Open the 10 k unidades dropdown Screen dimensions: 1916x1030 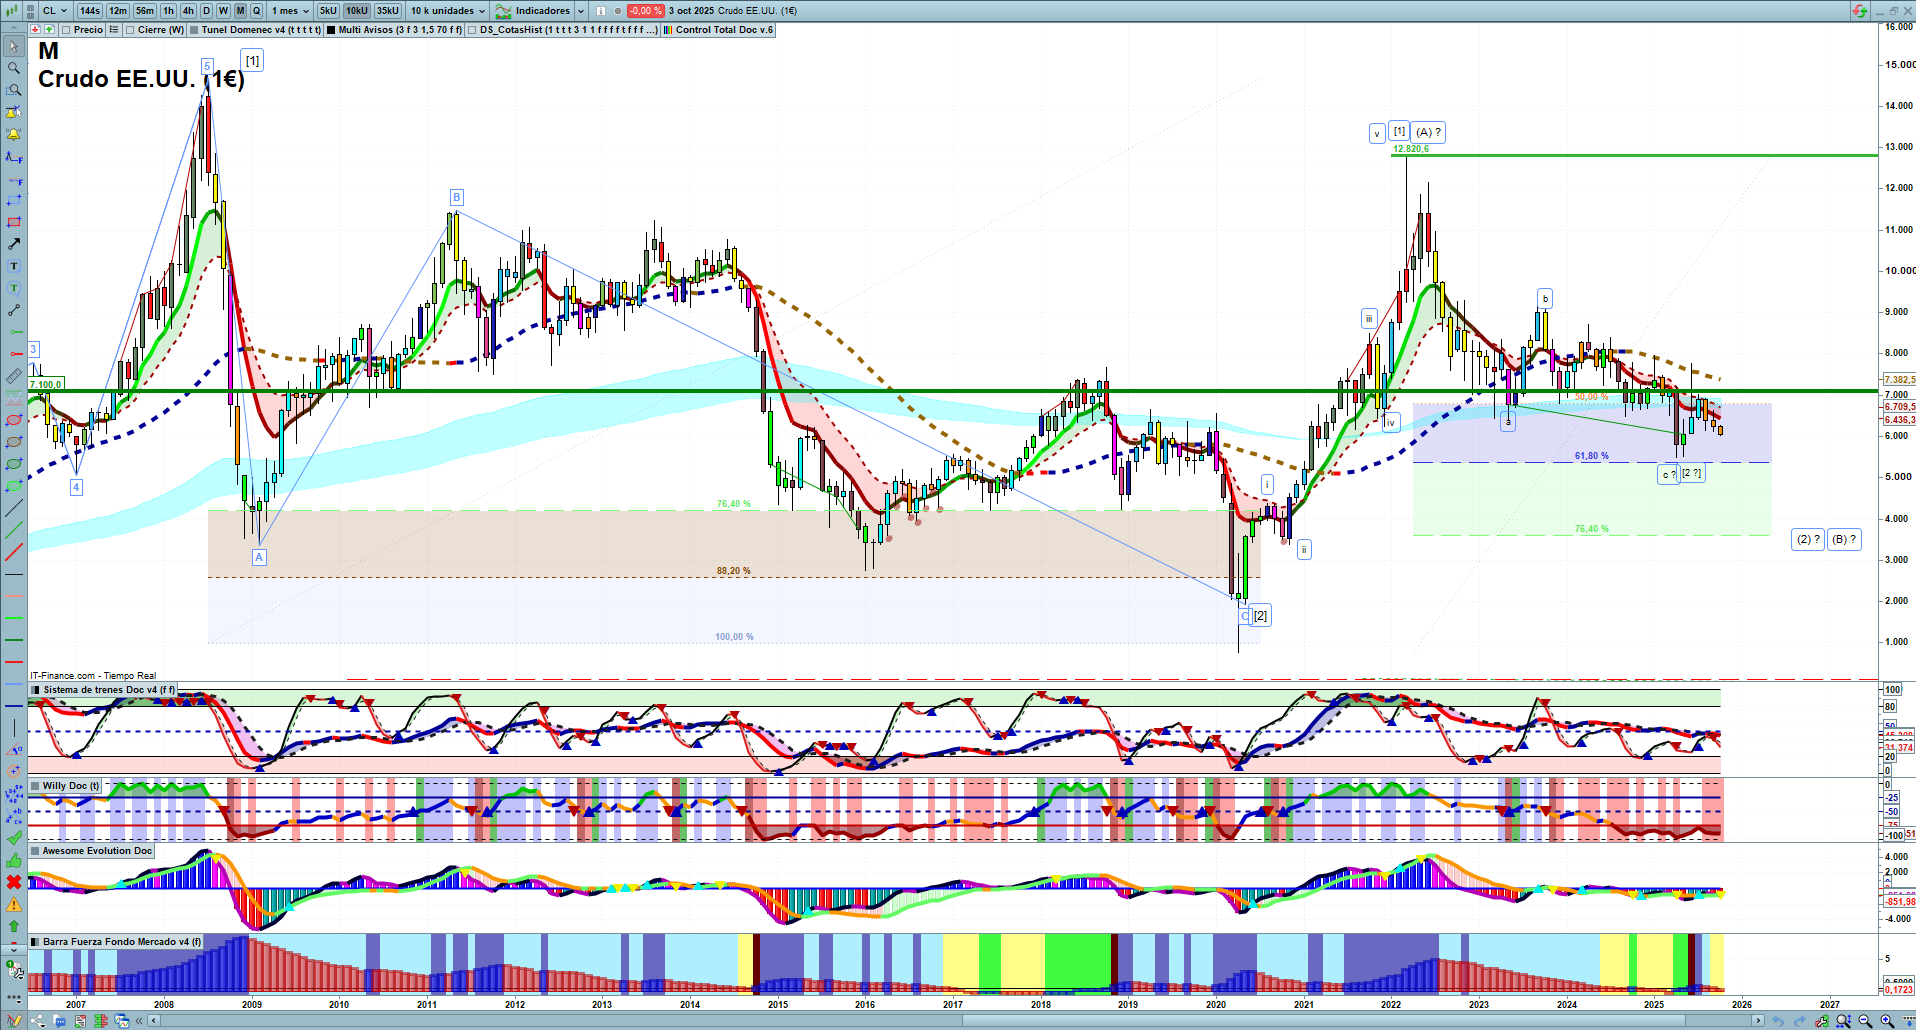pyautogui.click(x=447, y=11)
